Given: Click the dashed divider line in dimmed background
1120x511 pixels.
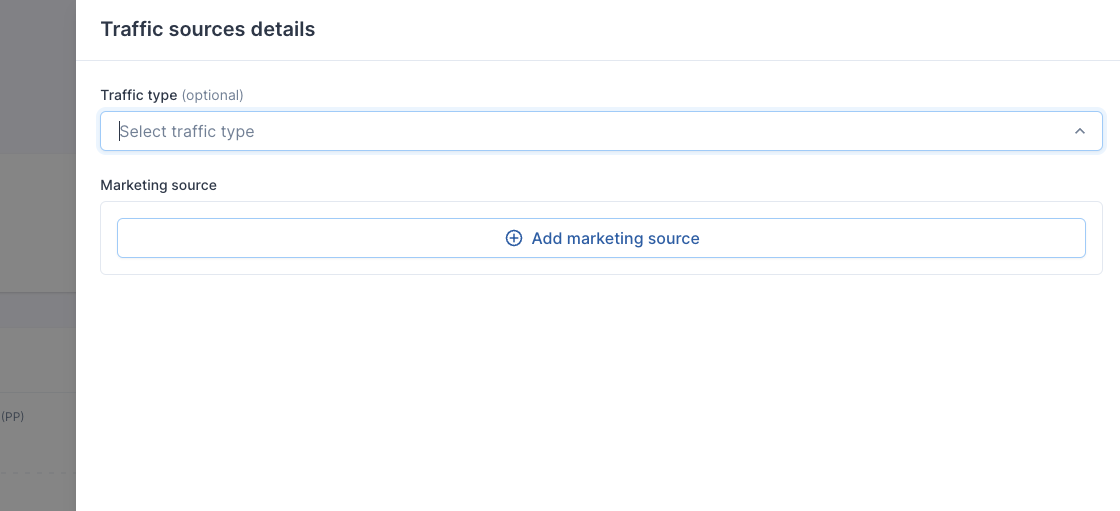Looking at the screenshot, I should [x=38, y=472].
